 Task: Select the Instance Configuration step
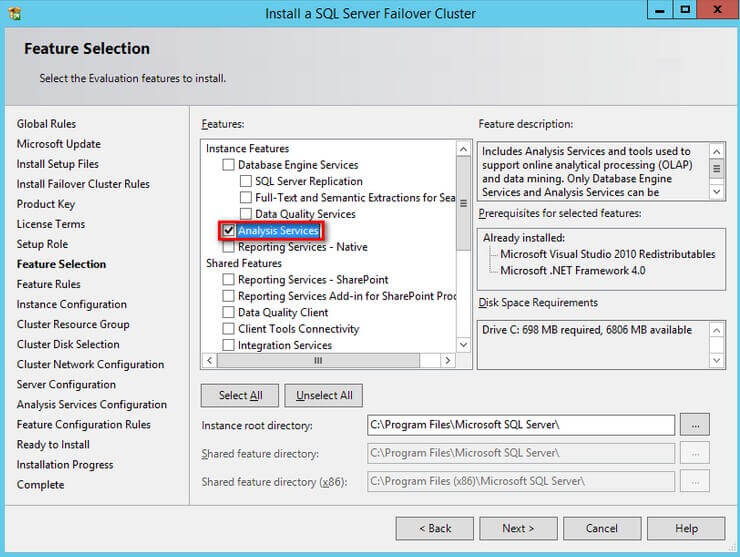click(72, 304)
